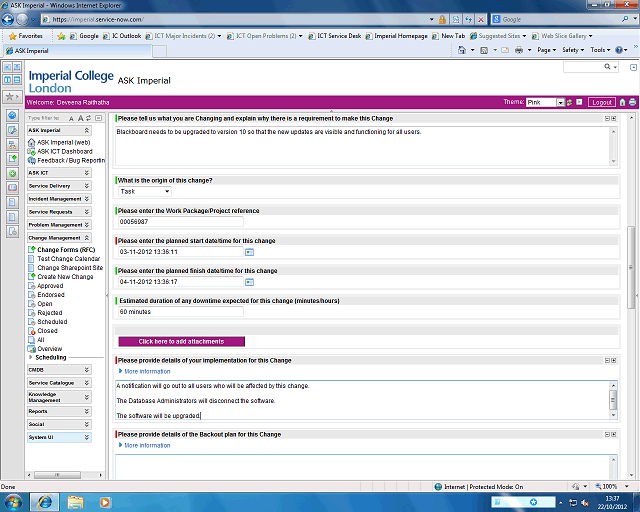Viewport: 640px width, 512px height.
Task: Open Create New Change in navigator
Action: pos(65,277)
